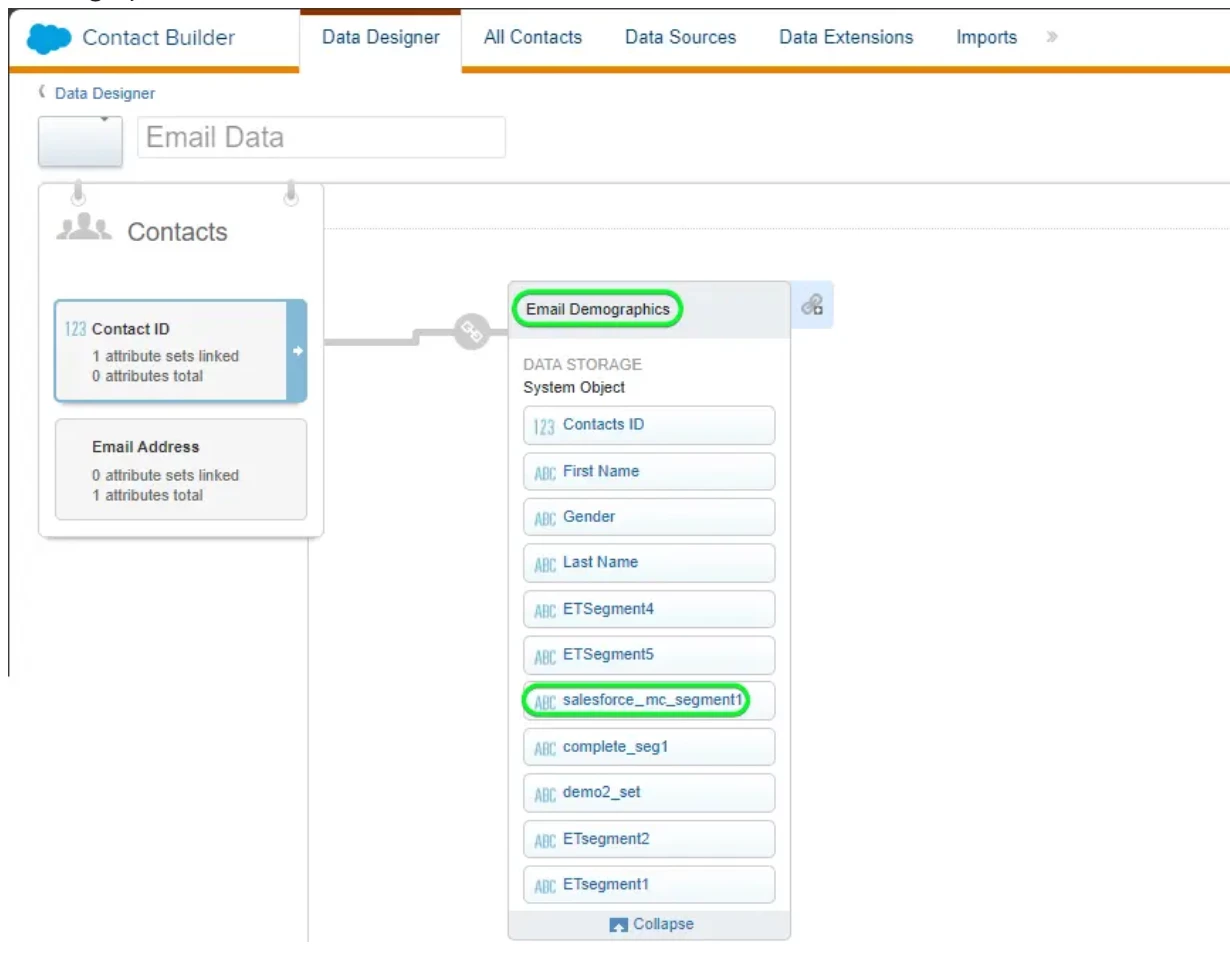The image size is (1230, 976).
Task: Select the demo2_set attribute
Action: point(649,792)
